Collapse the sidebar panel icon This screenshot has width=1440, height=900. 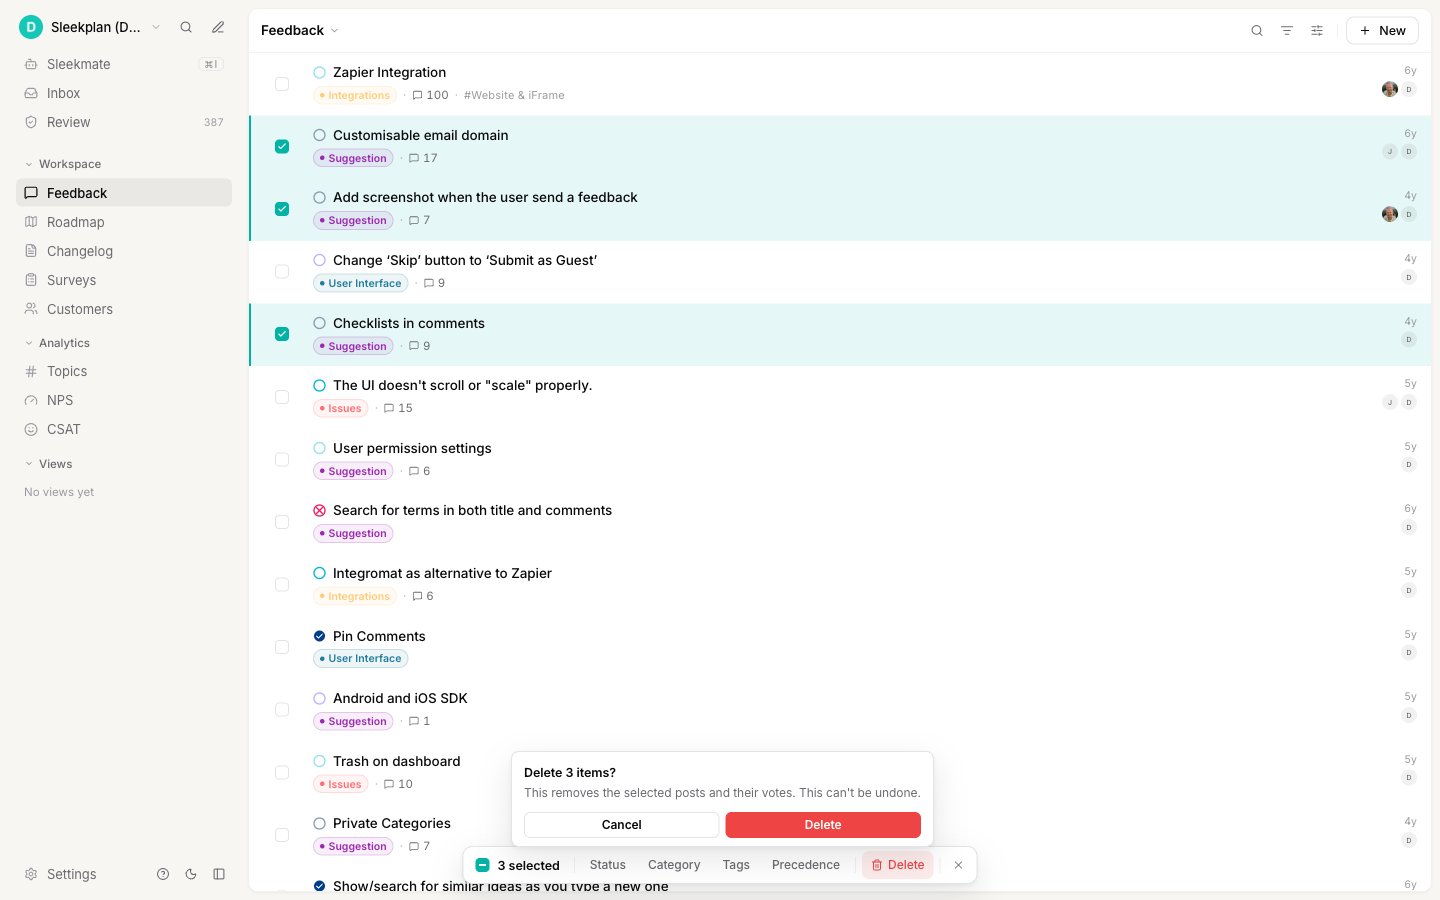click(219, 874)
